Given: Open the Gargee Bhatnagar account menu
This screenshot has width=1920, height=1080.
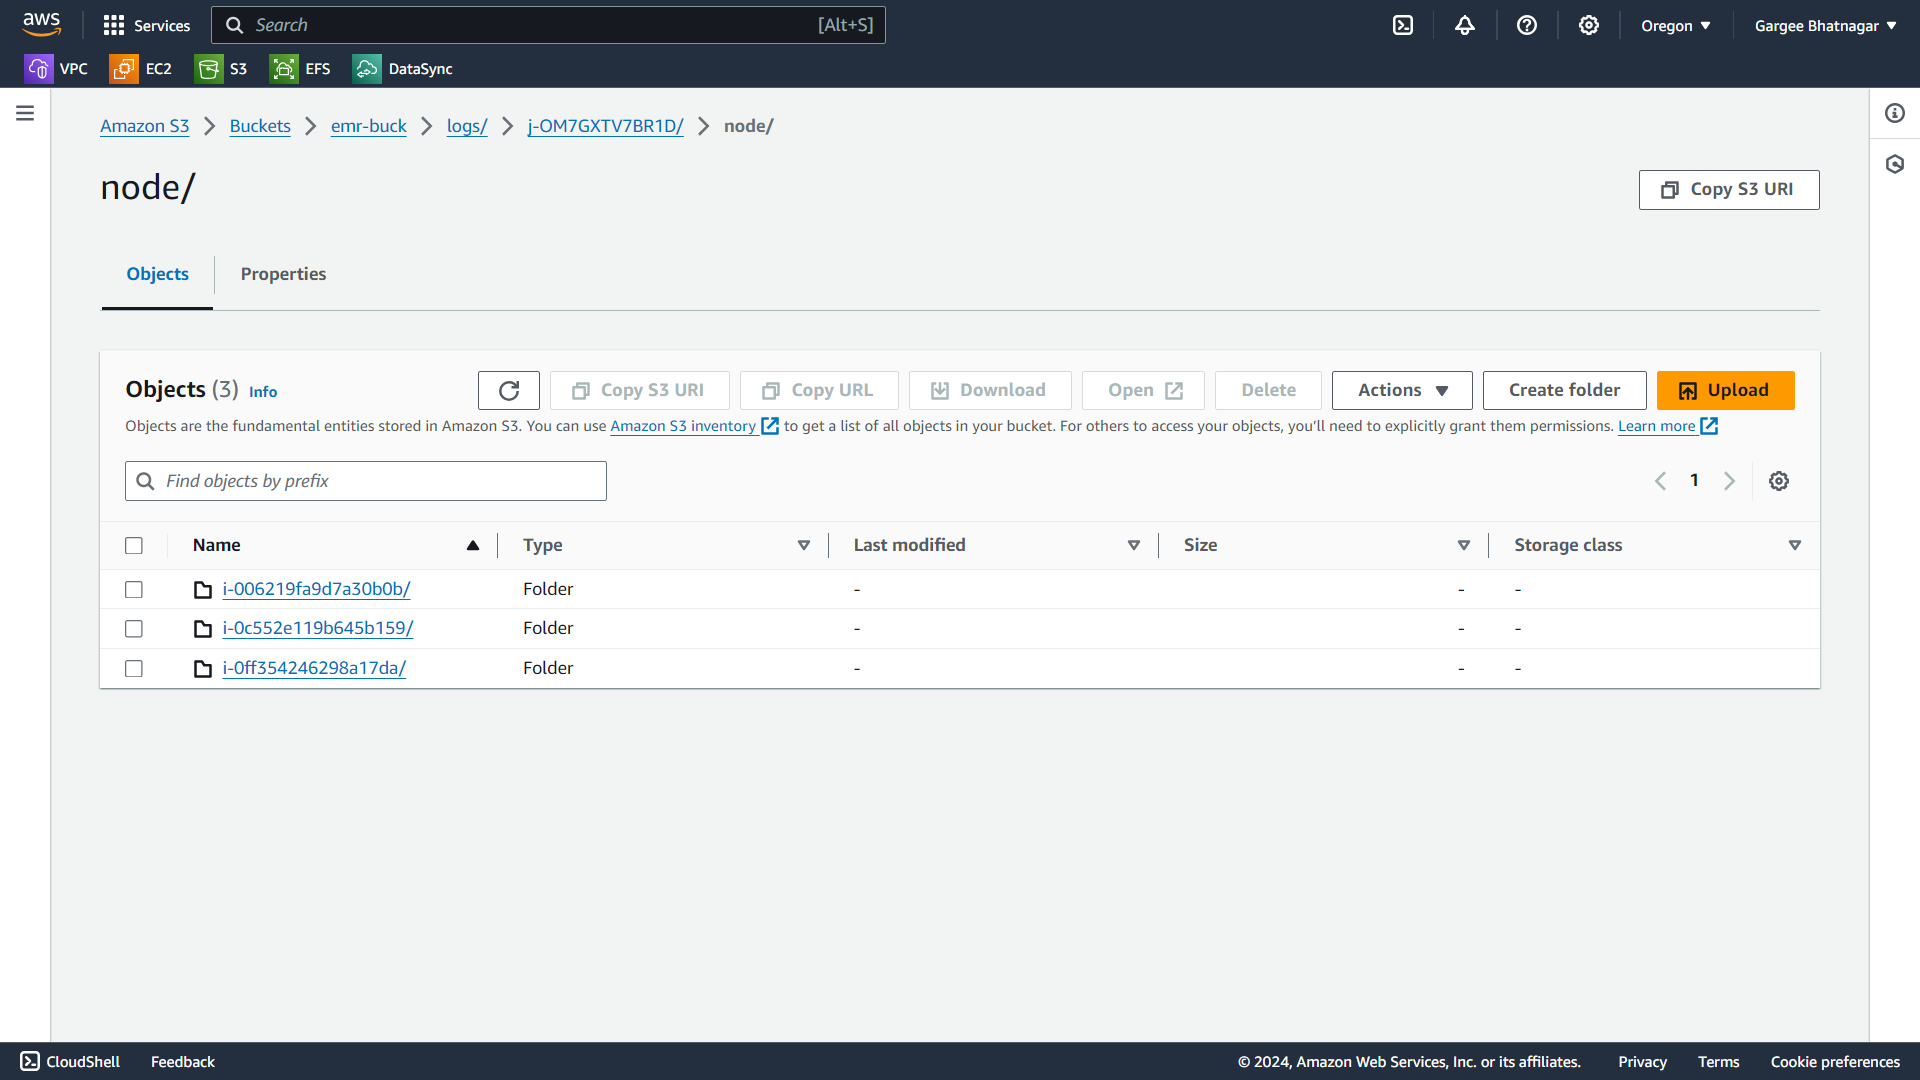Looking at the screenshot, I should coord(1825,25).
